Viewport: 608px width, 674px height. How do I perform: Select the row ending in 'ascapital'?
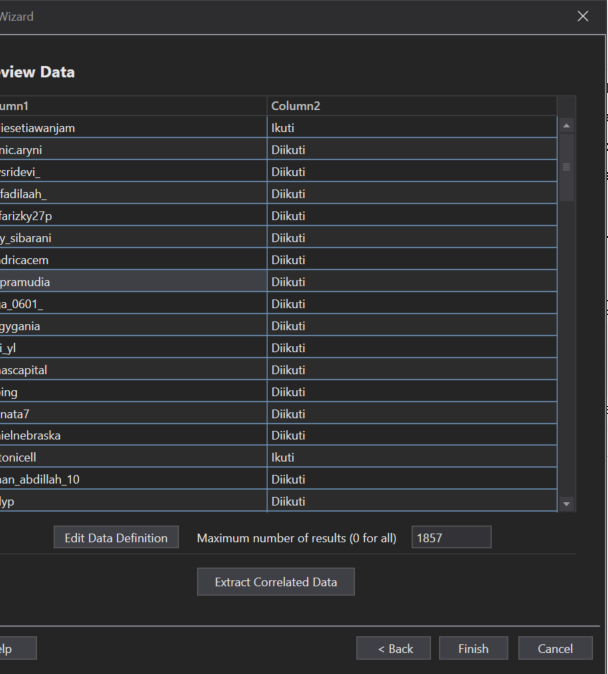[x=279, y=370]
